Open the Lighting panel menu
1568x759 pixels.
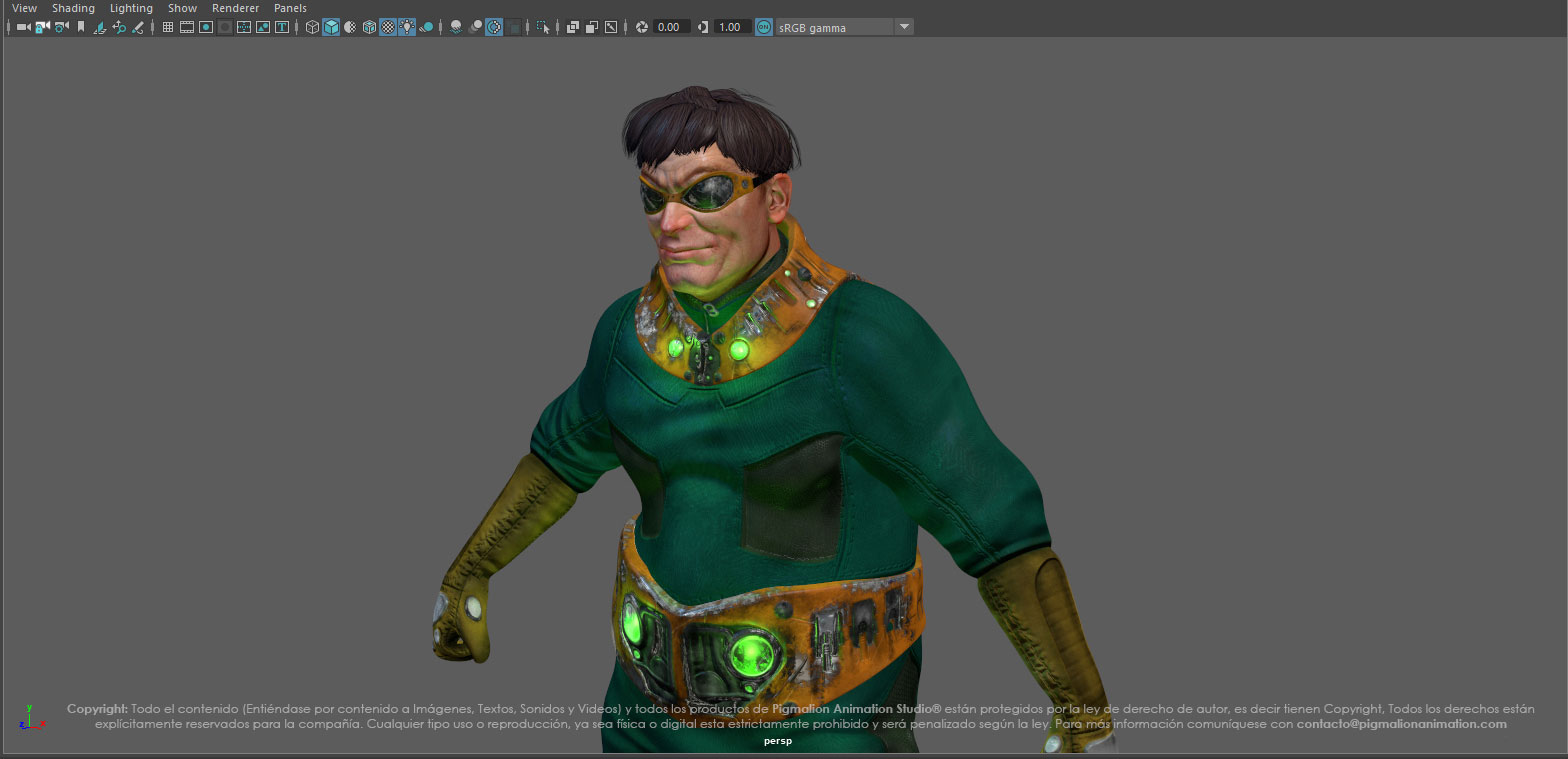(x=131, y=8)
